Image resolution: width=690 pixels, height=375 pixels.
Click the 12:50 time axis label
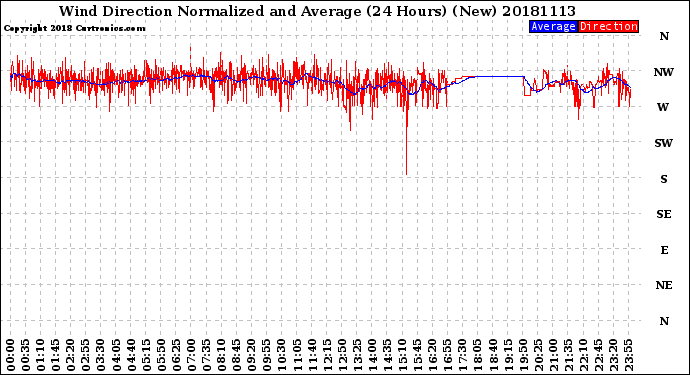342,355
